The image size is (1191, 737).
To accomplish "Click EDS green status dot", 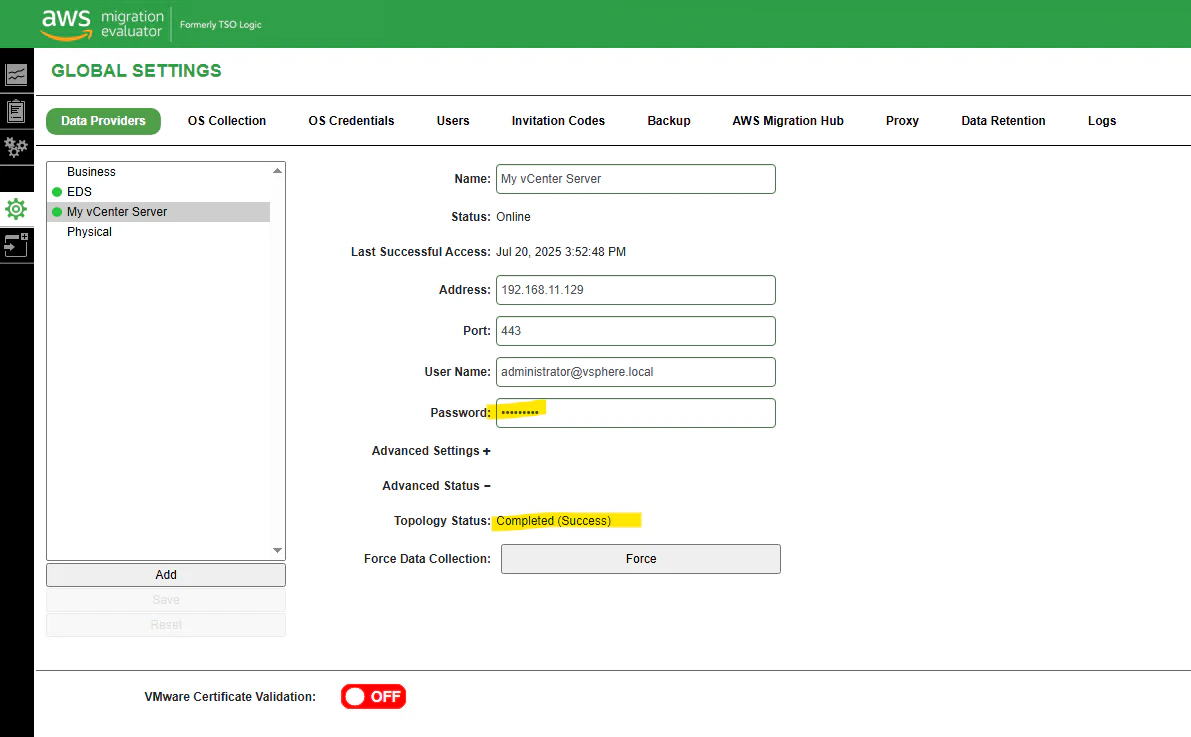I will click(56, 192).
